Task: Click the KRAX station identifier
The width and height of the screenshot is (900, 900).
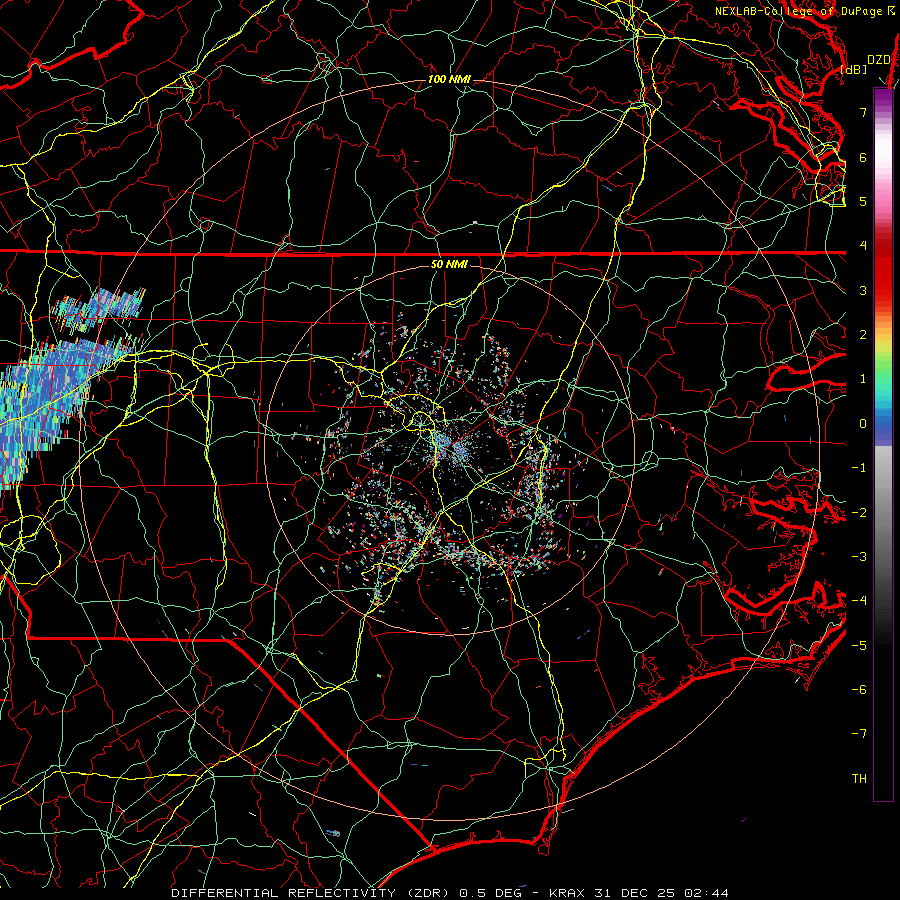Action: click(565, 893)
